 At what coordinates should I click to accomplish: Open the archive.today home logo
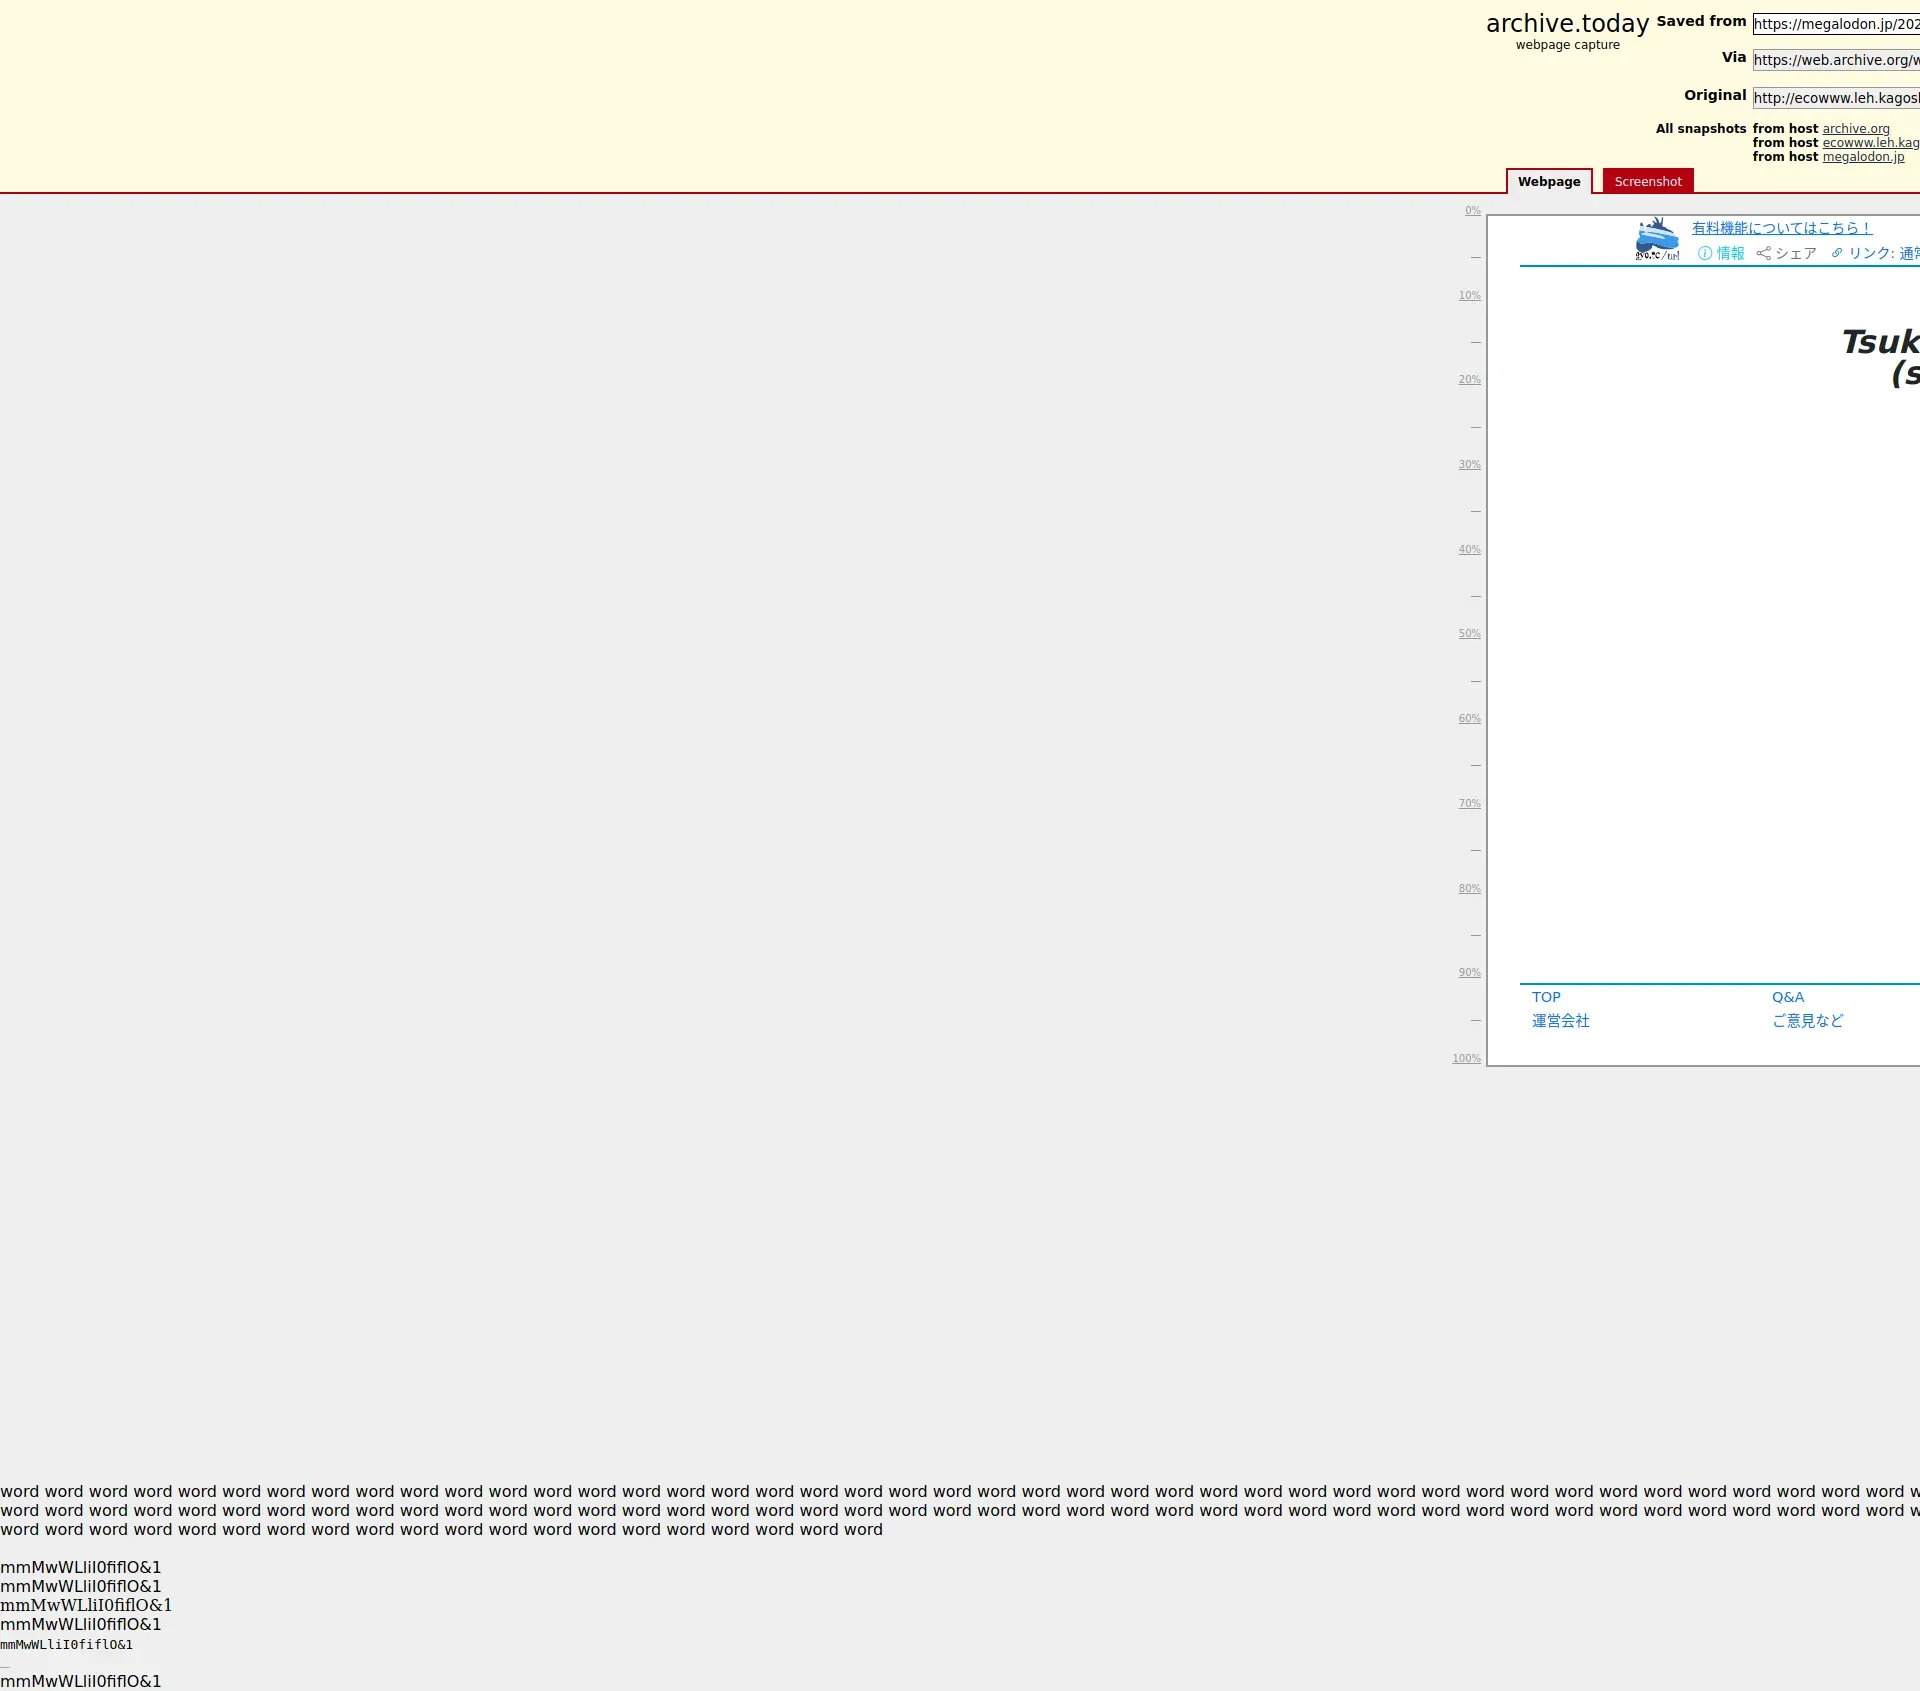tap(1567, 24)
